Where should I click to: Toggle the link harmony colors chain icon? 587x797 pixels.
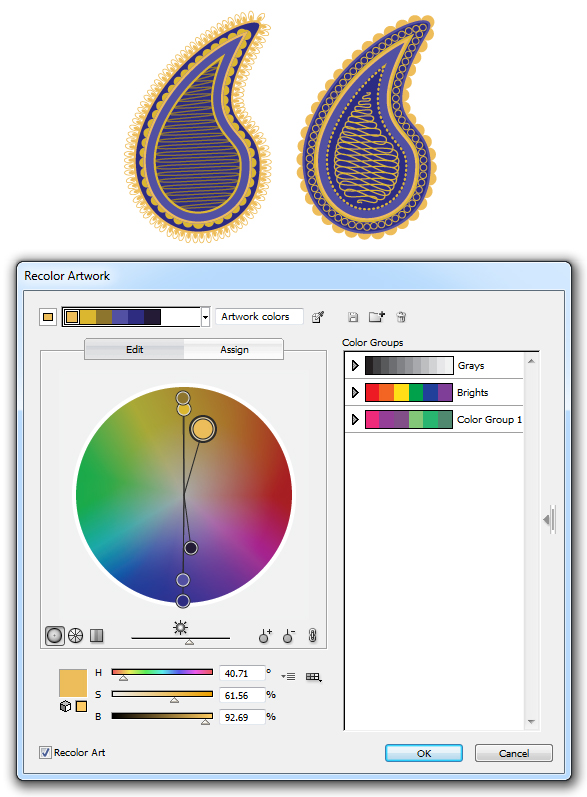(x=313, y=635)
